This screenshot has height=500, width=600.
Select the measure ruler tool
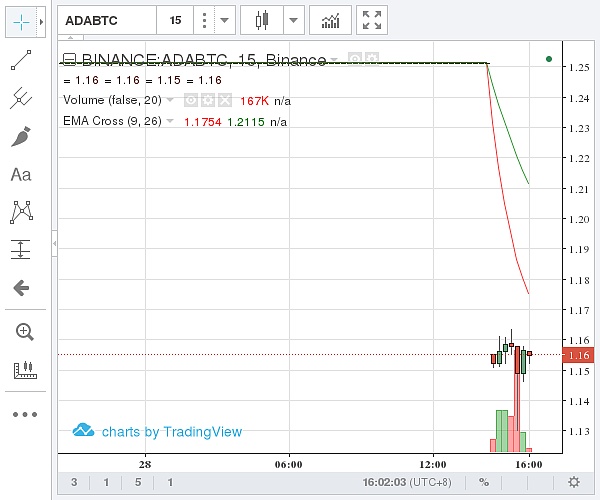click(x=25, y=370)
